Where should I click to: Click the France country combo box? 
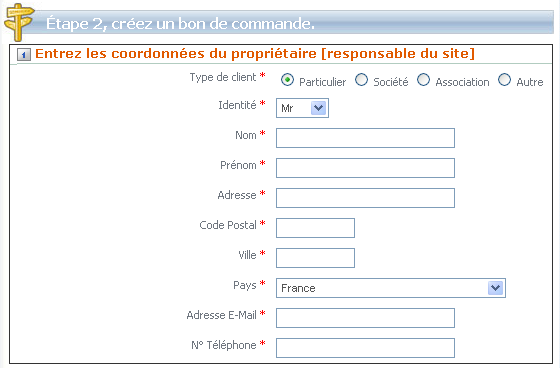[391, 288]
